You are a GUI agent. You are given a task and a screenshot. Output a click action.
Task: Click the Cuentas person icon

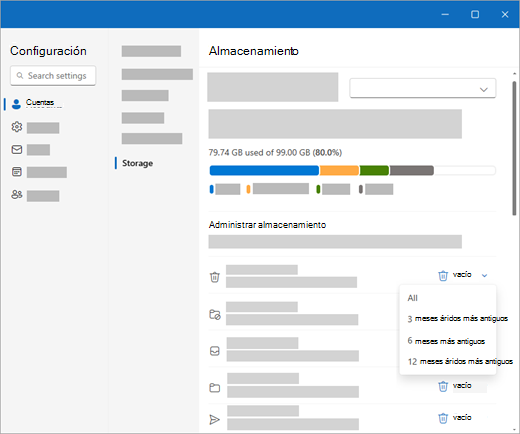[16, 104]
